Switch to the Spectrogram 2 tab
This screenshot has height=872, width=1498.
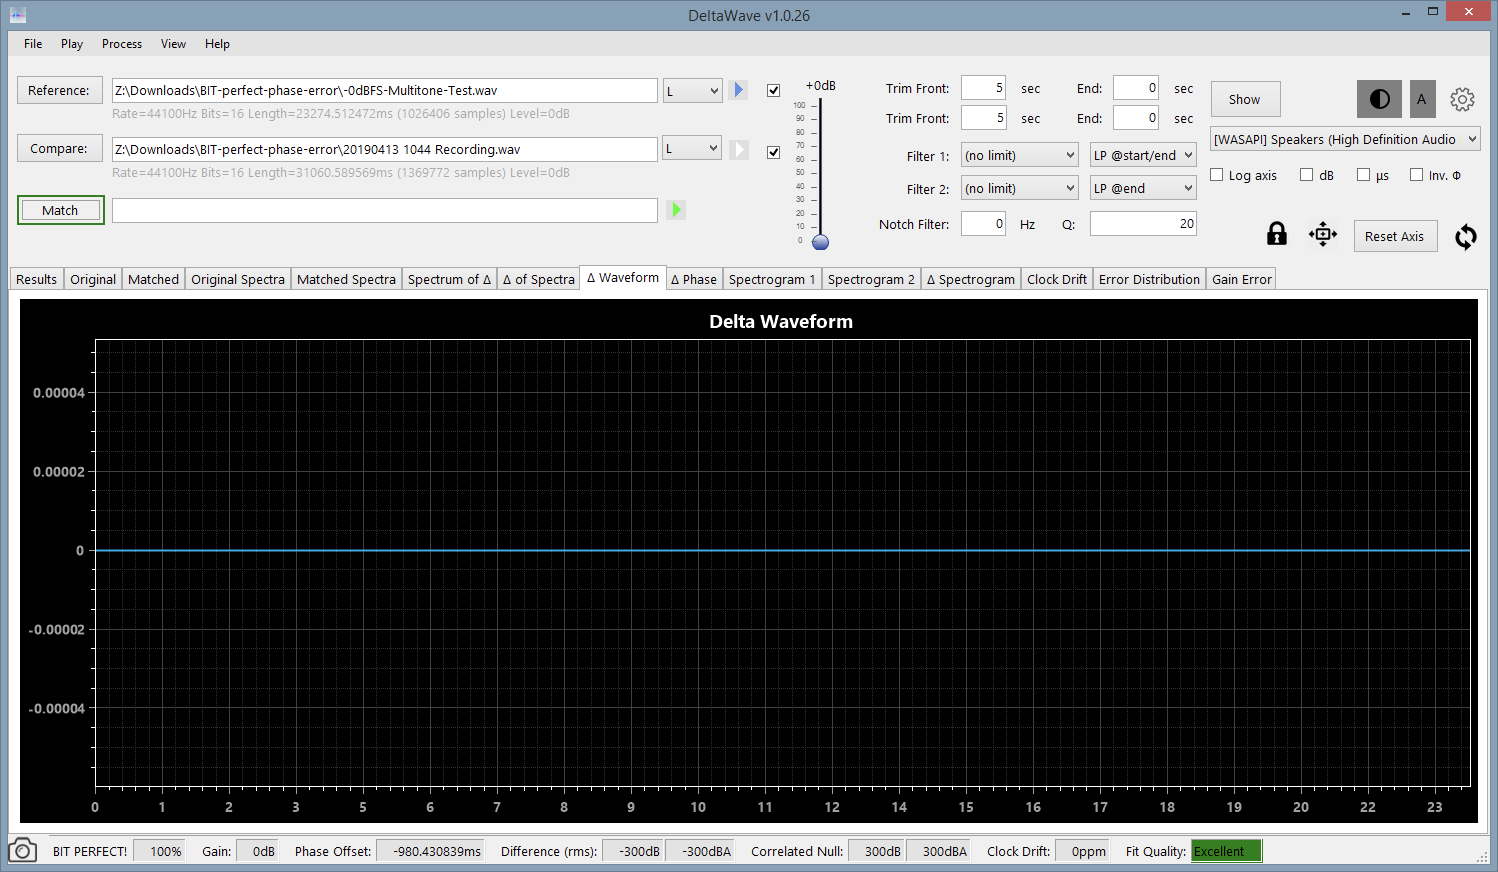pyautogui.click(x=871, y=279)
